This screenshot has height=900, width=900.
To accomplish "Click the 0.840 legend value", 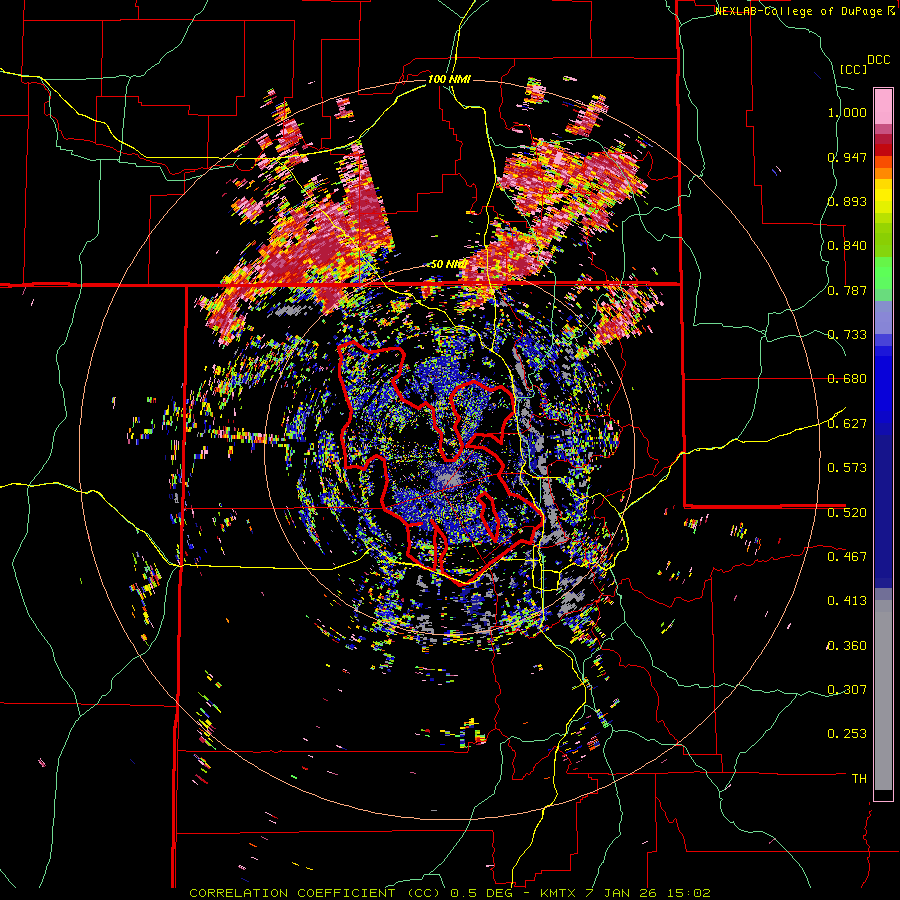I will click(847, 246).
